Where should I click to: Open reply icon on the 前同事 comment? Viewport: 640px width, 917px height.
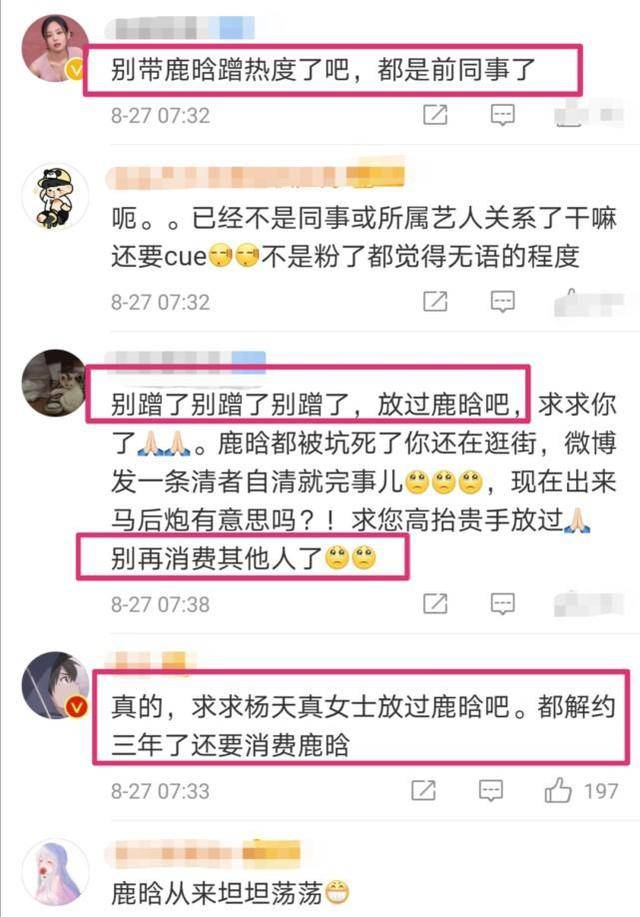[503, 115]
